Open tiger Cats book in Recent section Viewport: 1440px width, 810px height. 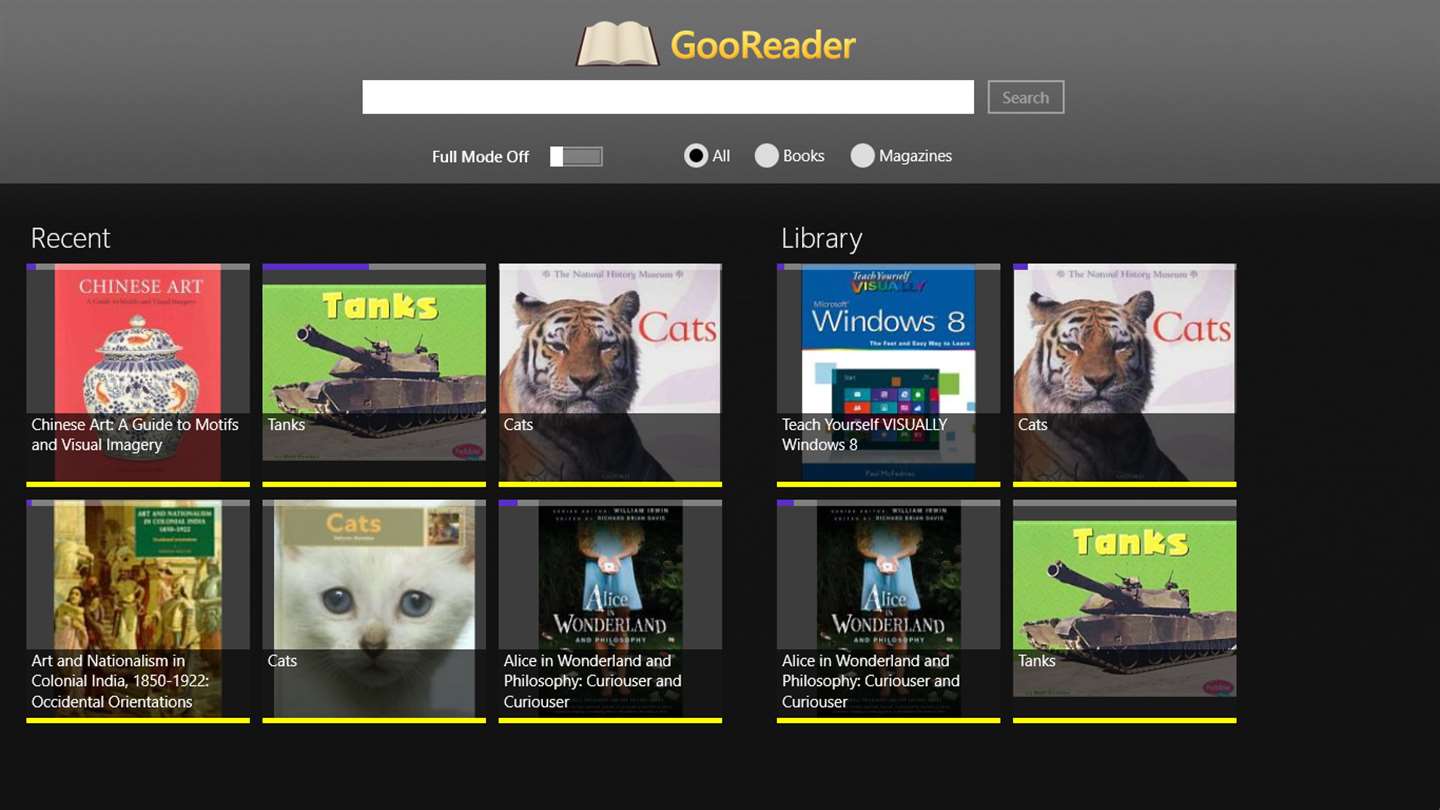[x=610, y=375]
